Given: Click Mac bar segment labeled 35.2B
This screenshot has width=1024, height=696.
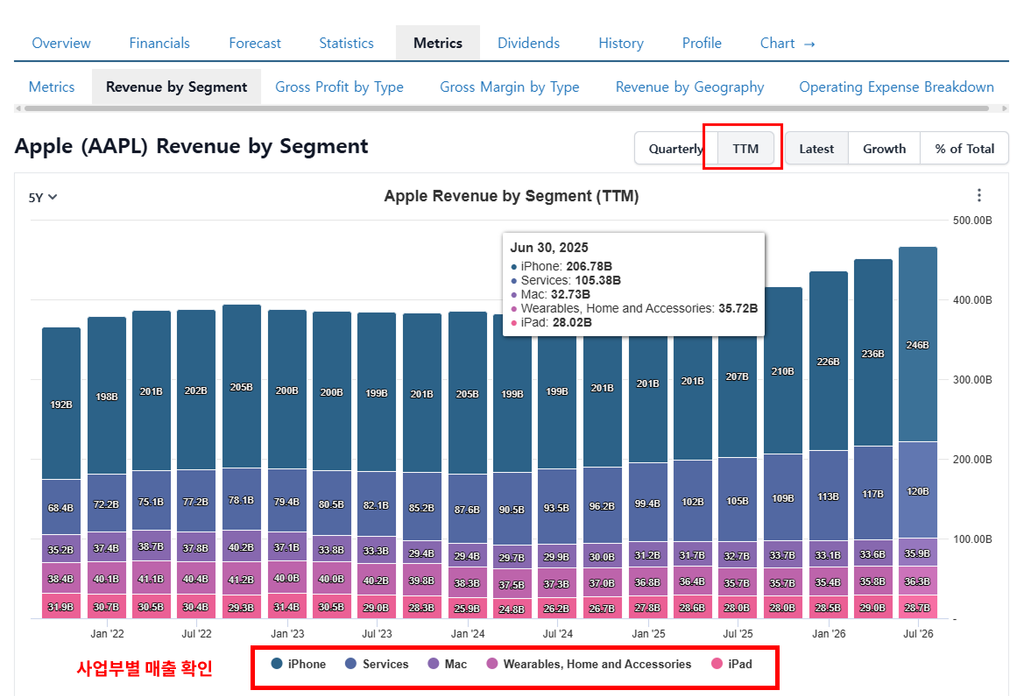Looking at the screenshot, I should [x=61, y=549].
